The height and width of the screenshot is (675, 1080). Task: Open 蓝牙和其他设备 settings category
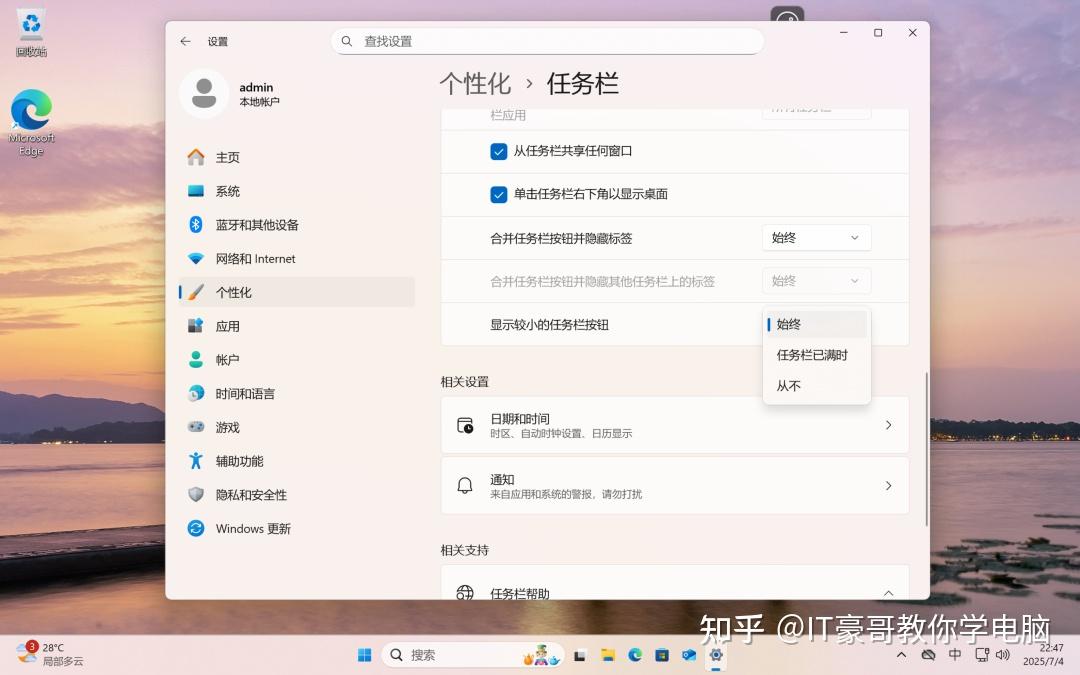tap(297, 225)
